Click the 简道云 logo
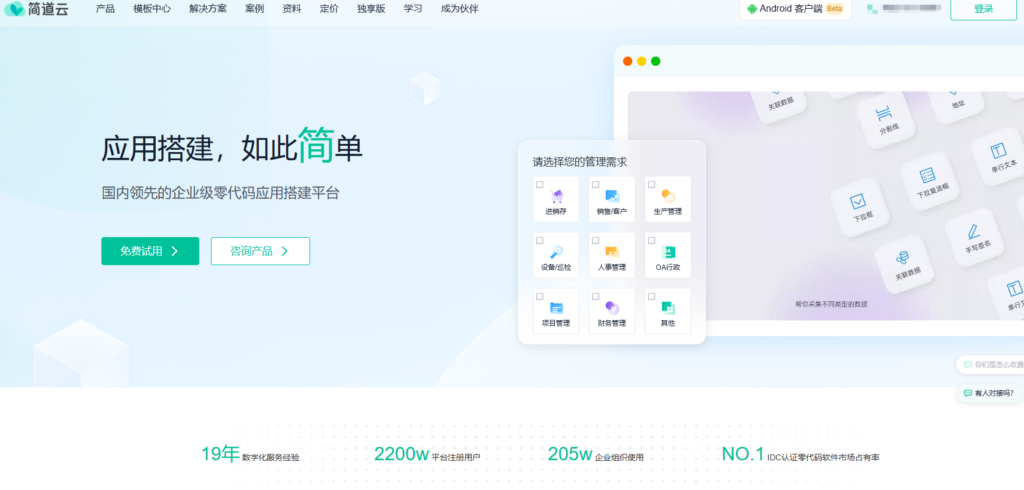 (x=37, y=9)
